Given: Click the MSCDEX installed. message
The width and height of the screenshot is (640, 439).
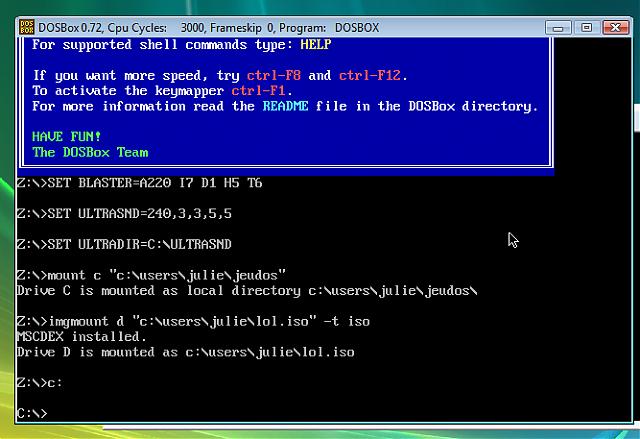Looking at the screenshot, I should pos(82,337).
